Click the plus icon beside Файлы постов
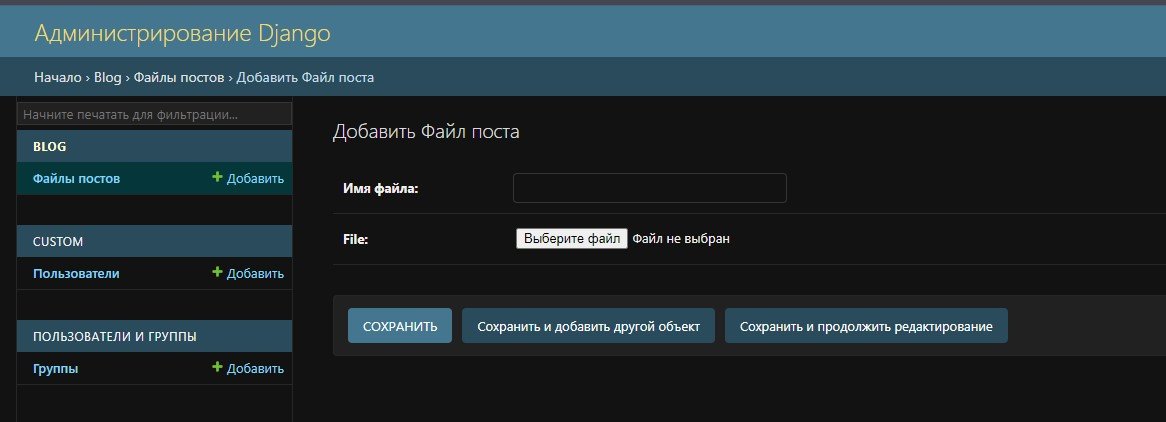This screenshot has height=422, width=1166. [x=217, y=177]
